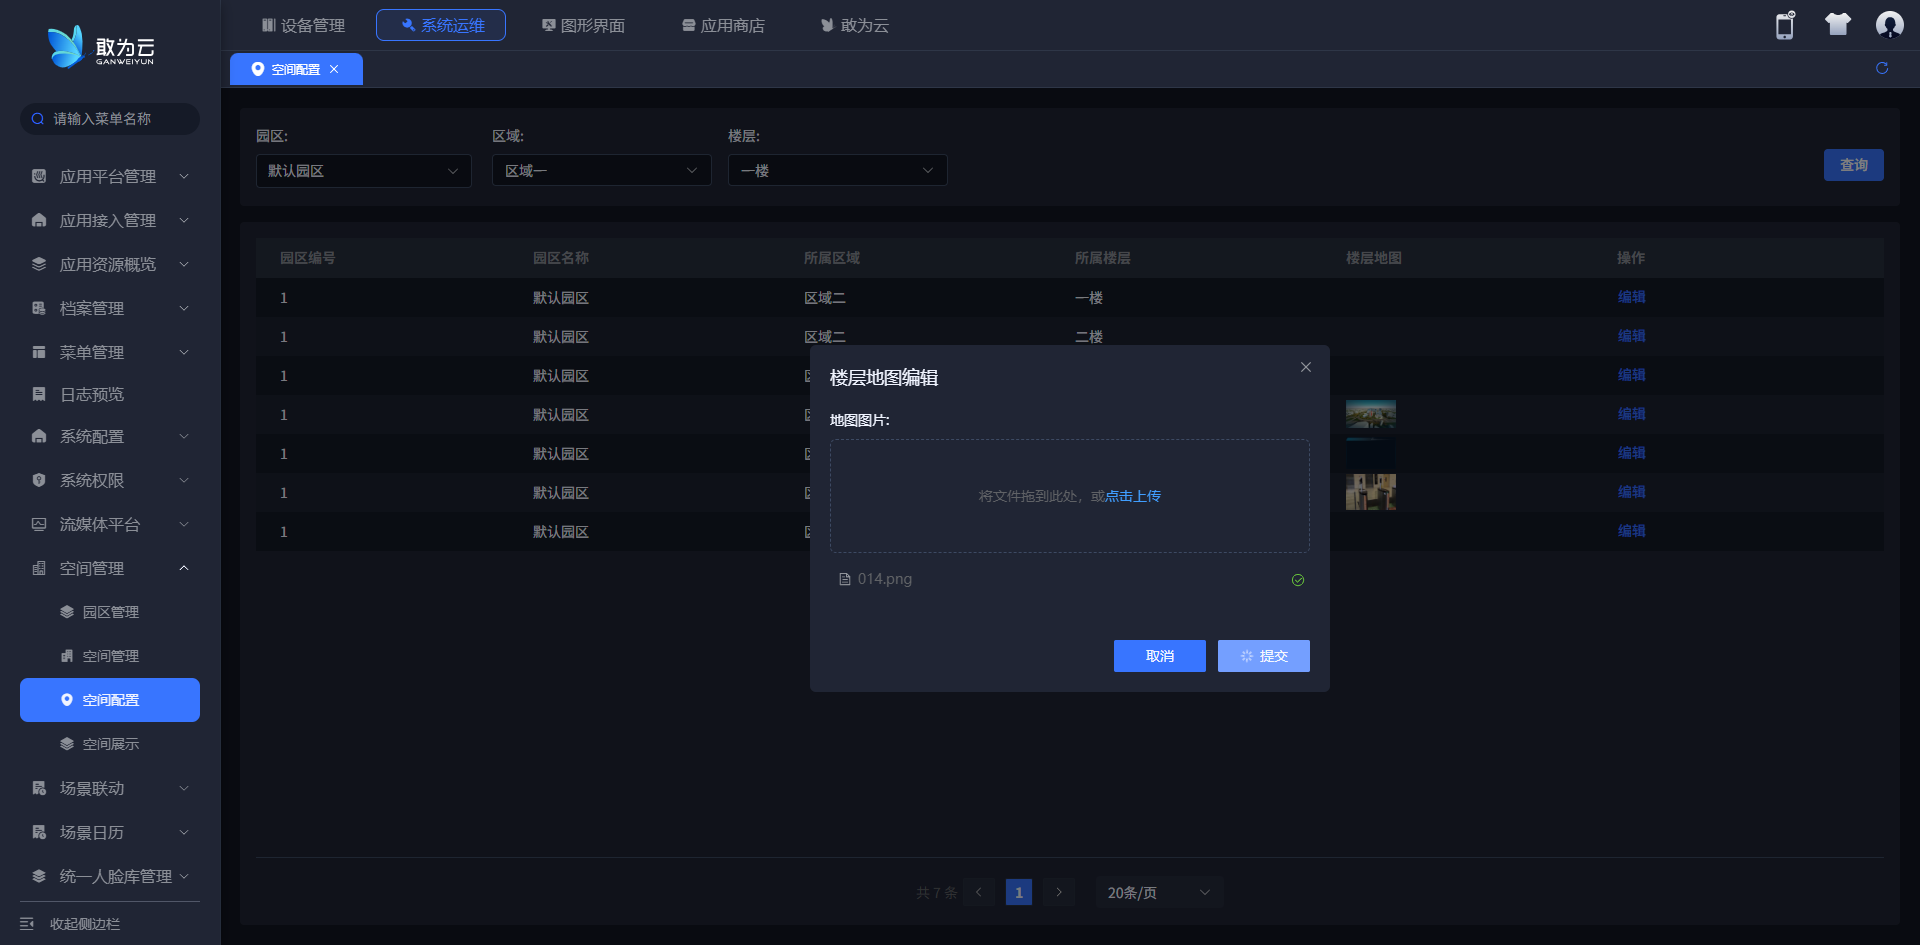The image size is (1920, 945).
Task: Click the 应用接入管理 sidebar icon
Action: [39, 220]
